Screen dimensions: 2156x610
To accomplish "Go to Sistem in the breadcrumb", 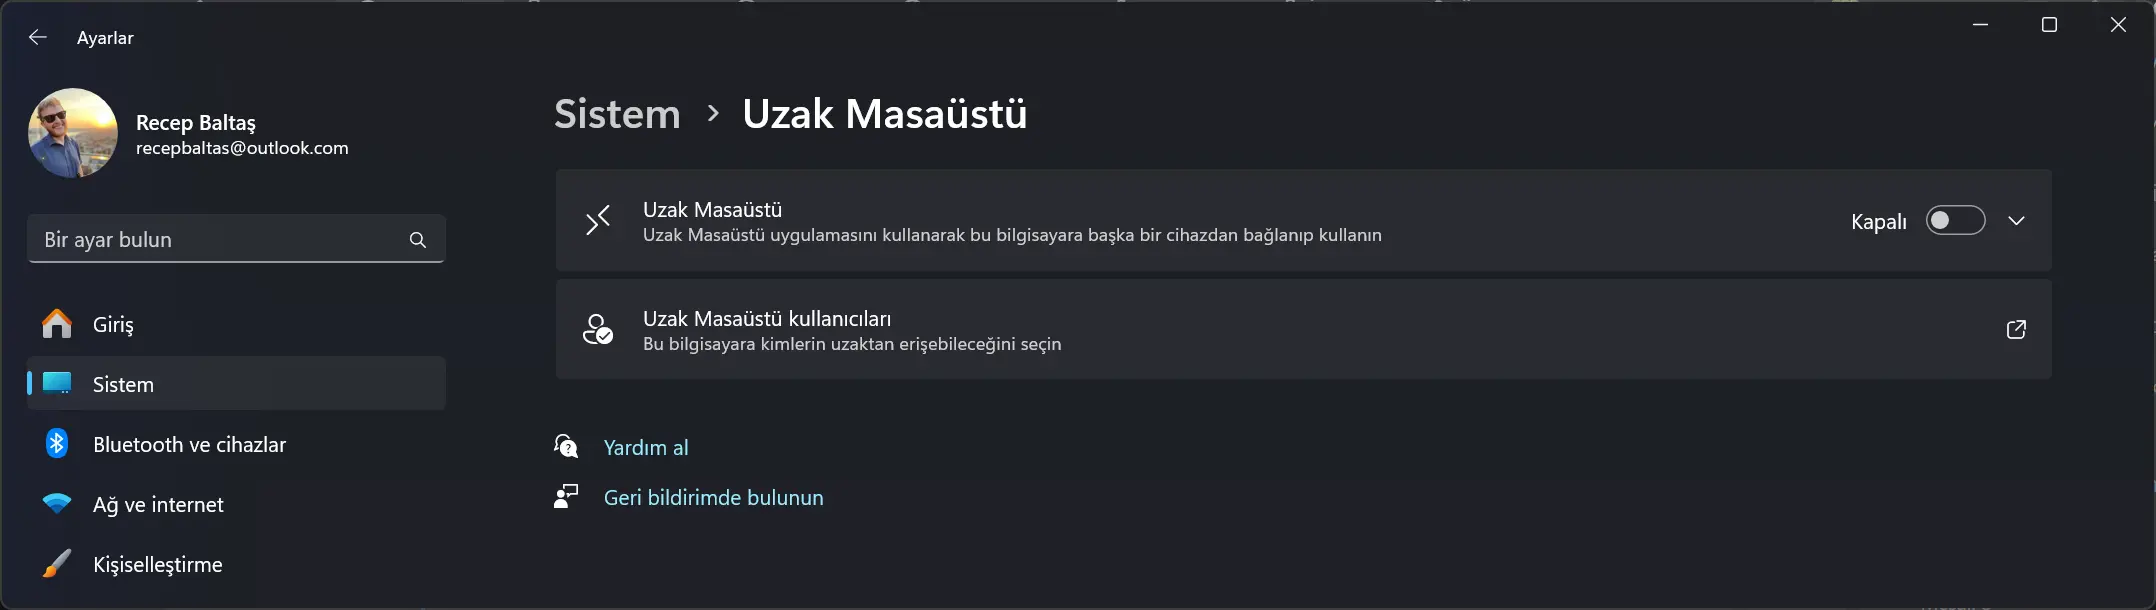I will click(x=617, y=114).
